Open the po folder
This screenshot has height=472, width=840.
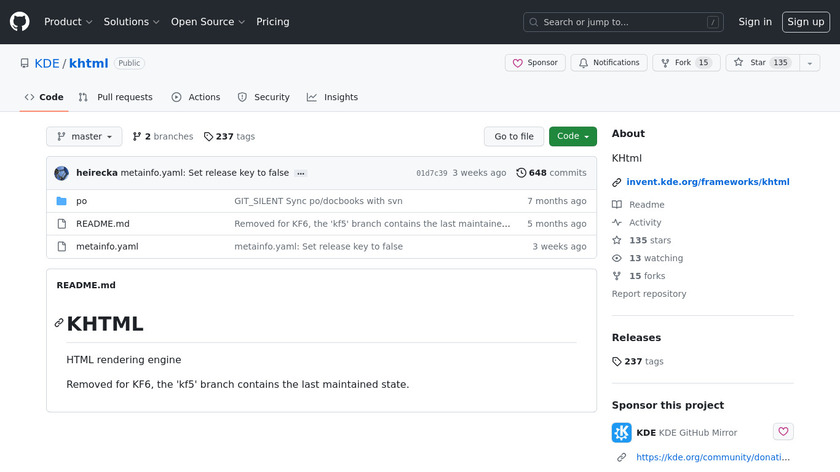tap(82, 201)
